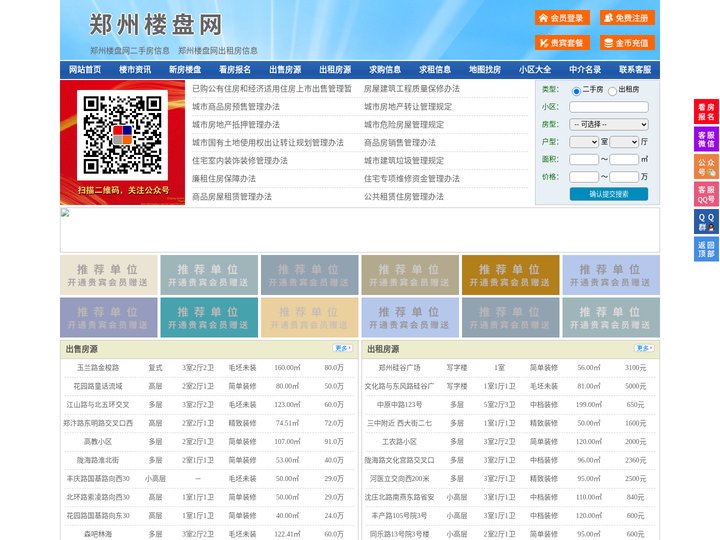Open 中介名录 navigation item
Screen dimensions: 720x540
pos(585,70)
